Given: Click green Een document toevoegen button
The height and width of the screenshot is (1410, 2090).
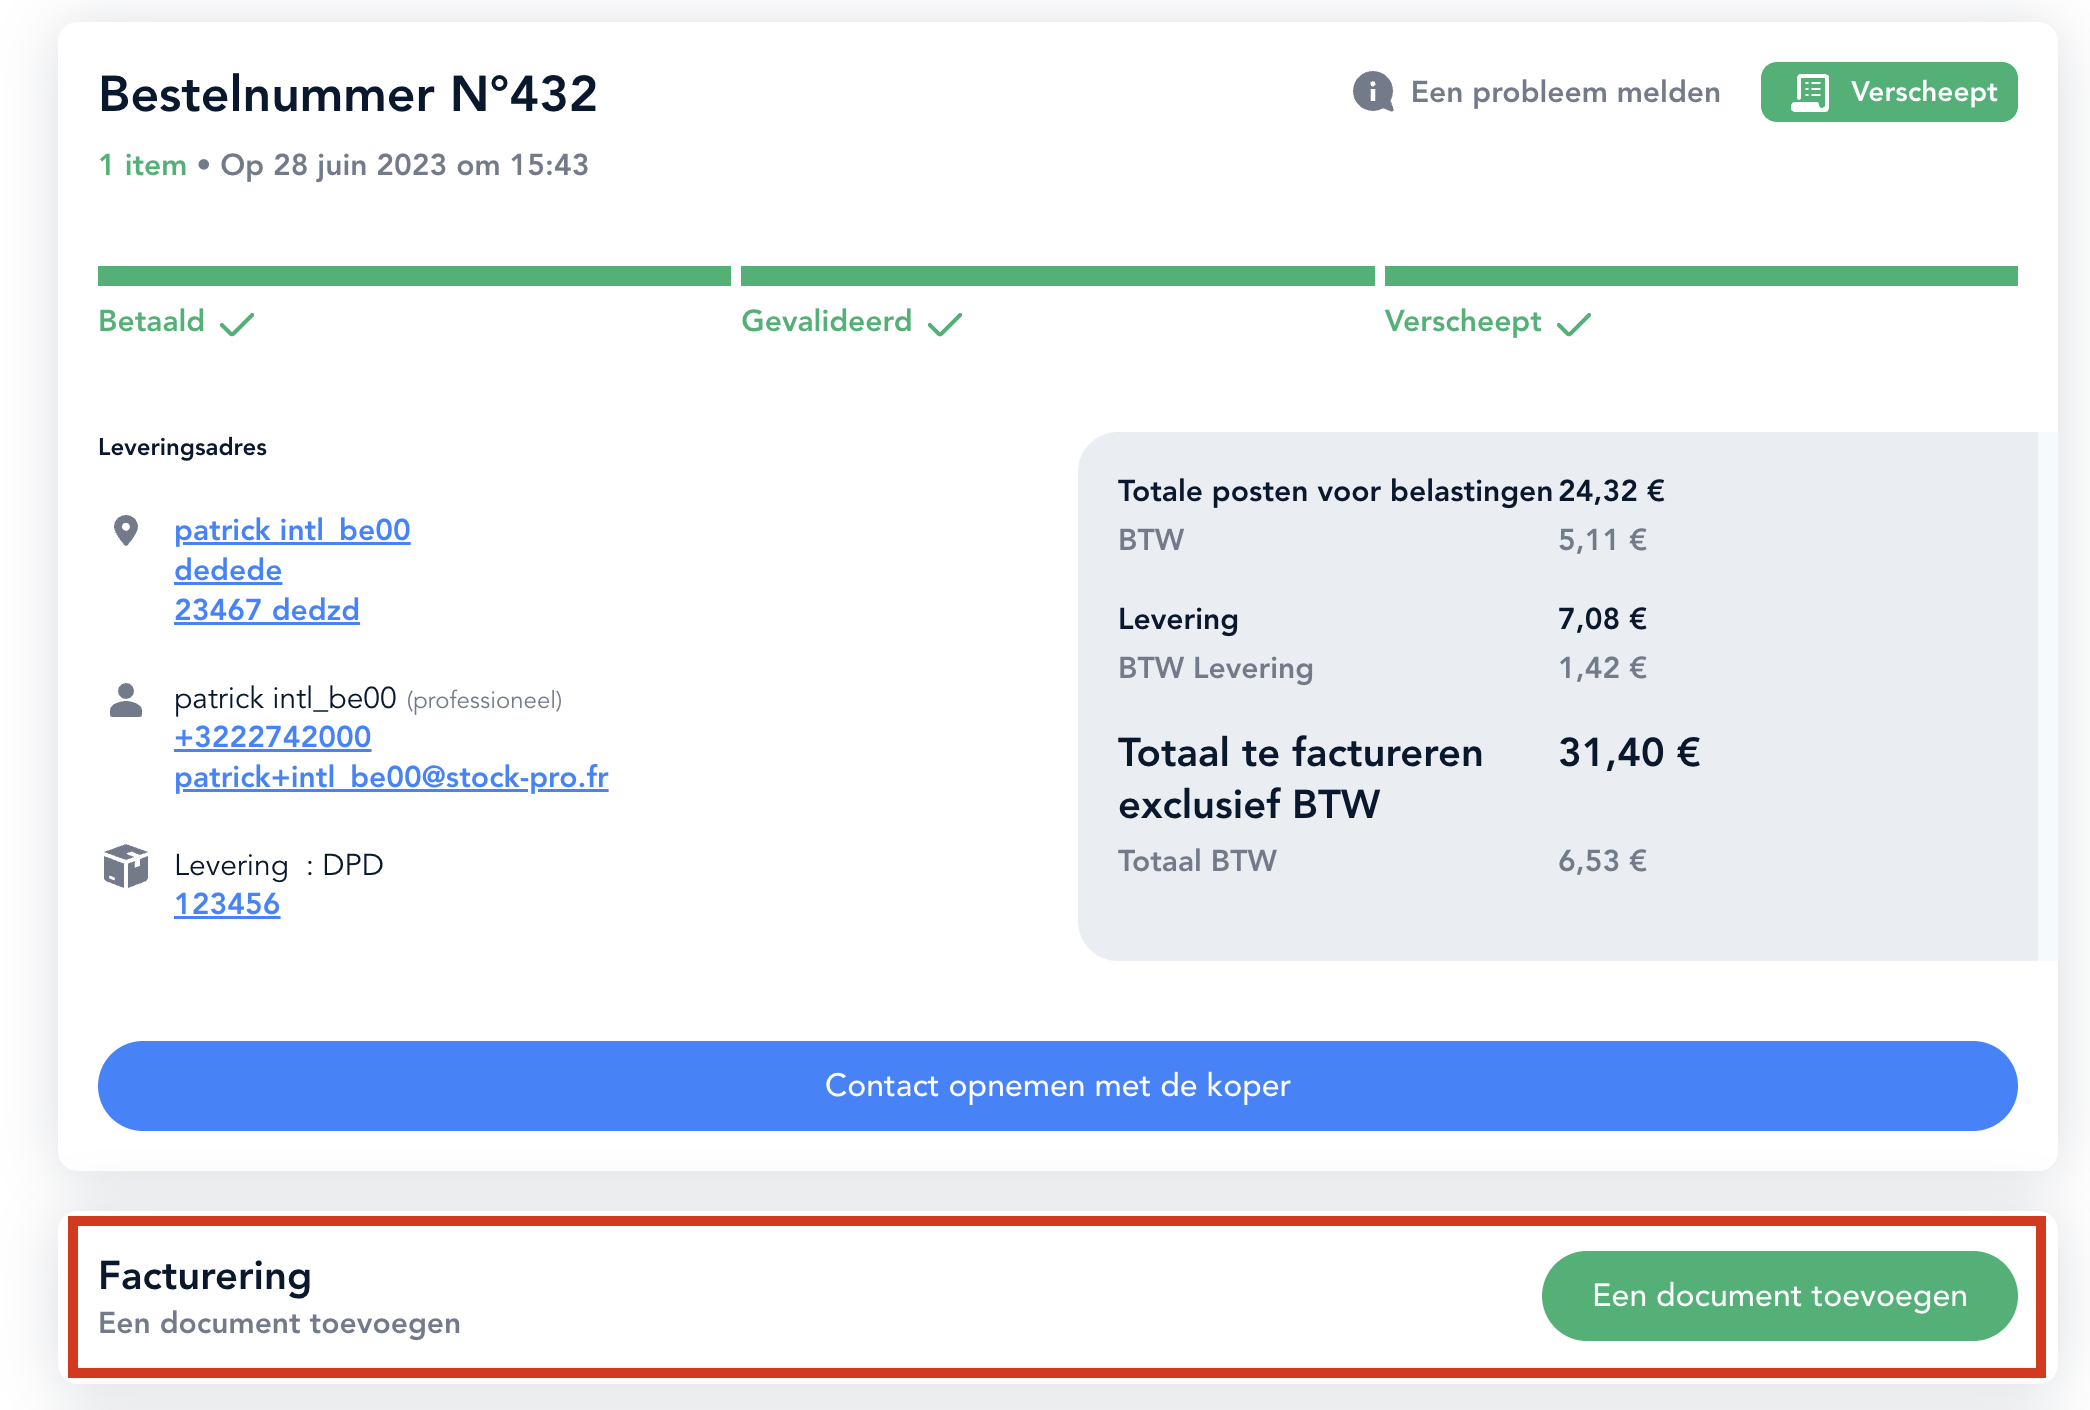Looking at the screenshot, I should (x=1780, y=1296).
